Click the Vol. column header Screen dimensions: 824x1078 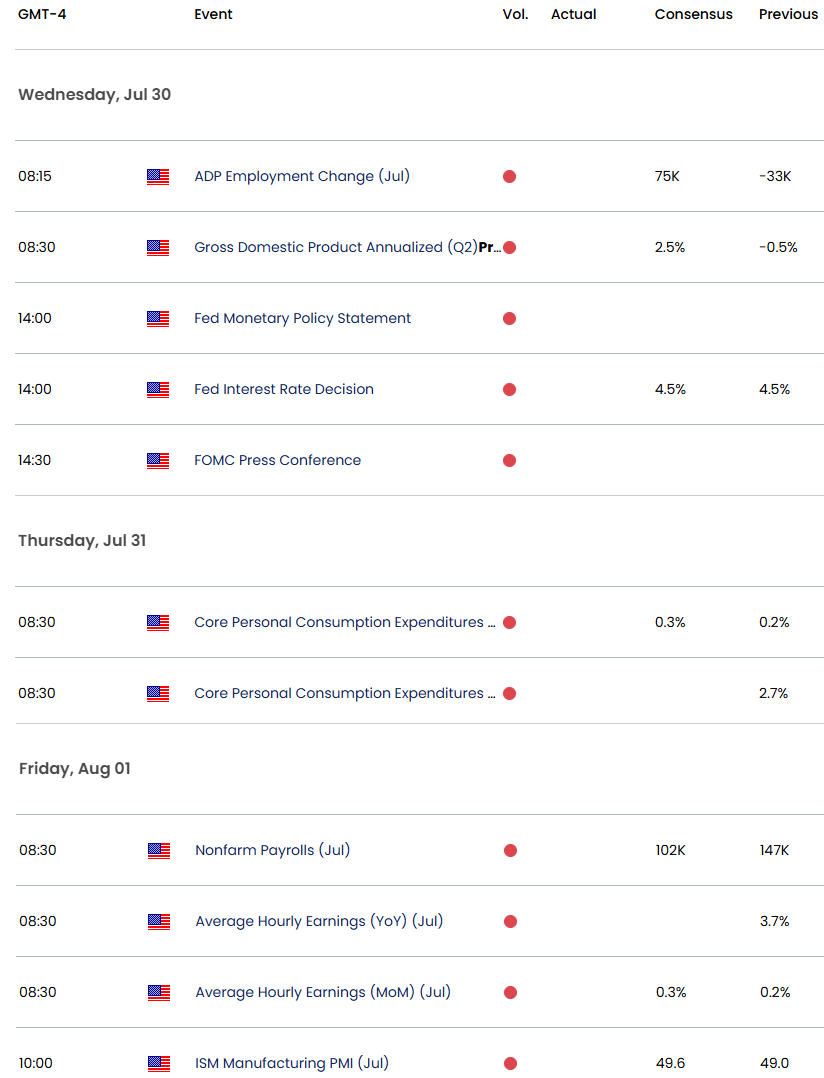tap(515, 14)
